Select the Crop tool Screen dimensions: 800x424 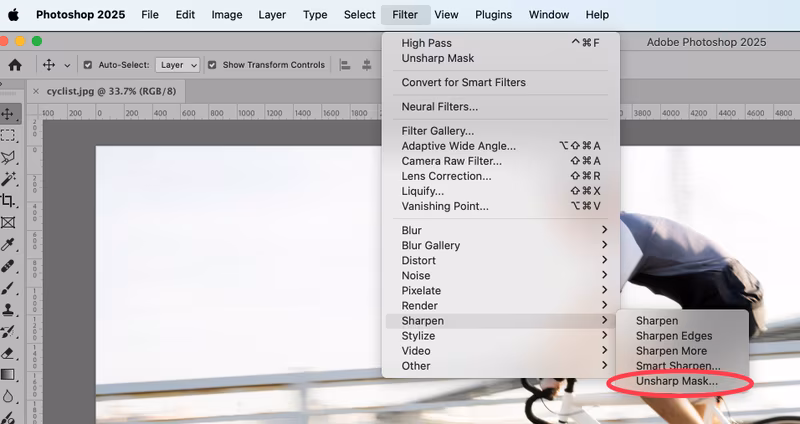click(8, 201)
